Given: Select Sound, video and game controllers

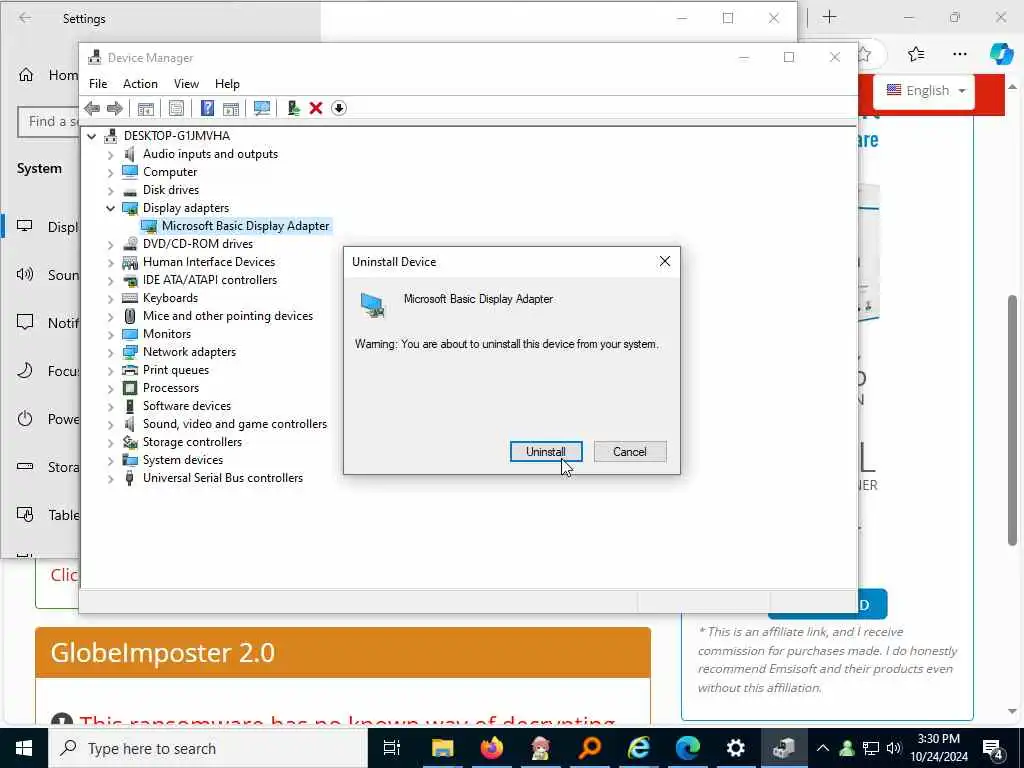Looking at the screenshot, I should 234,424.
